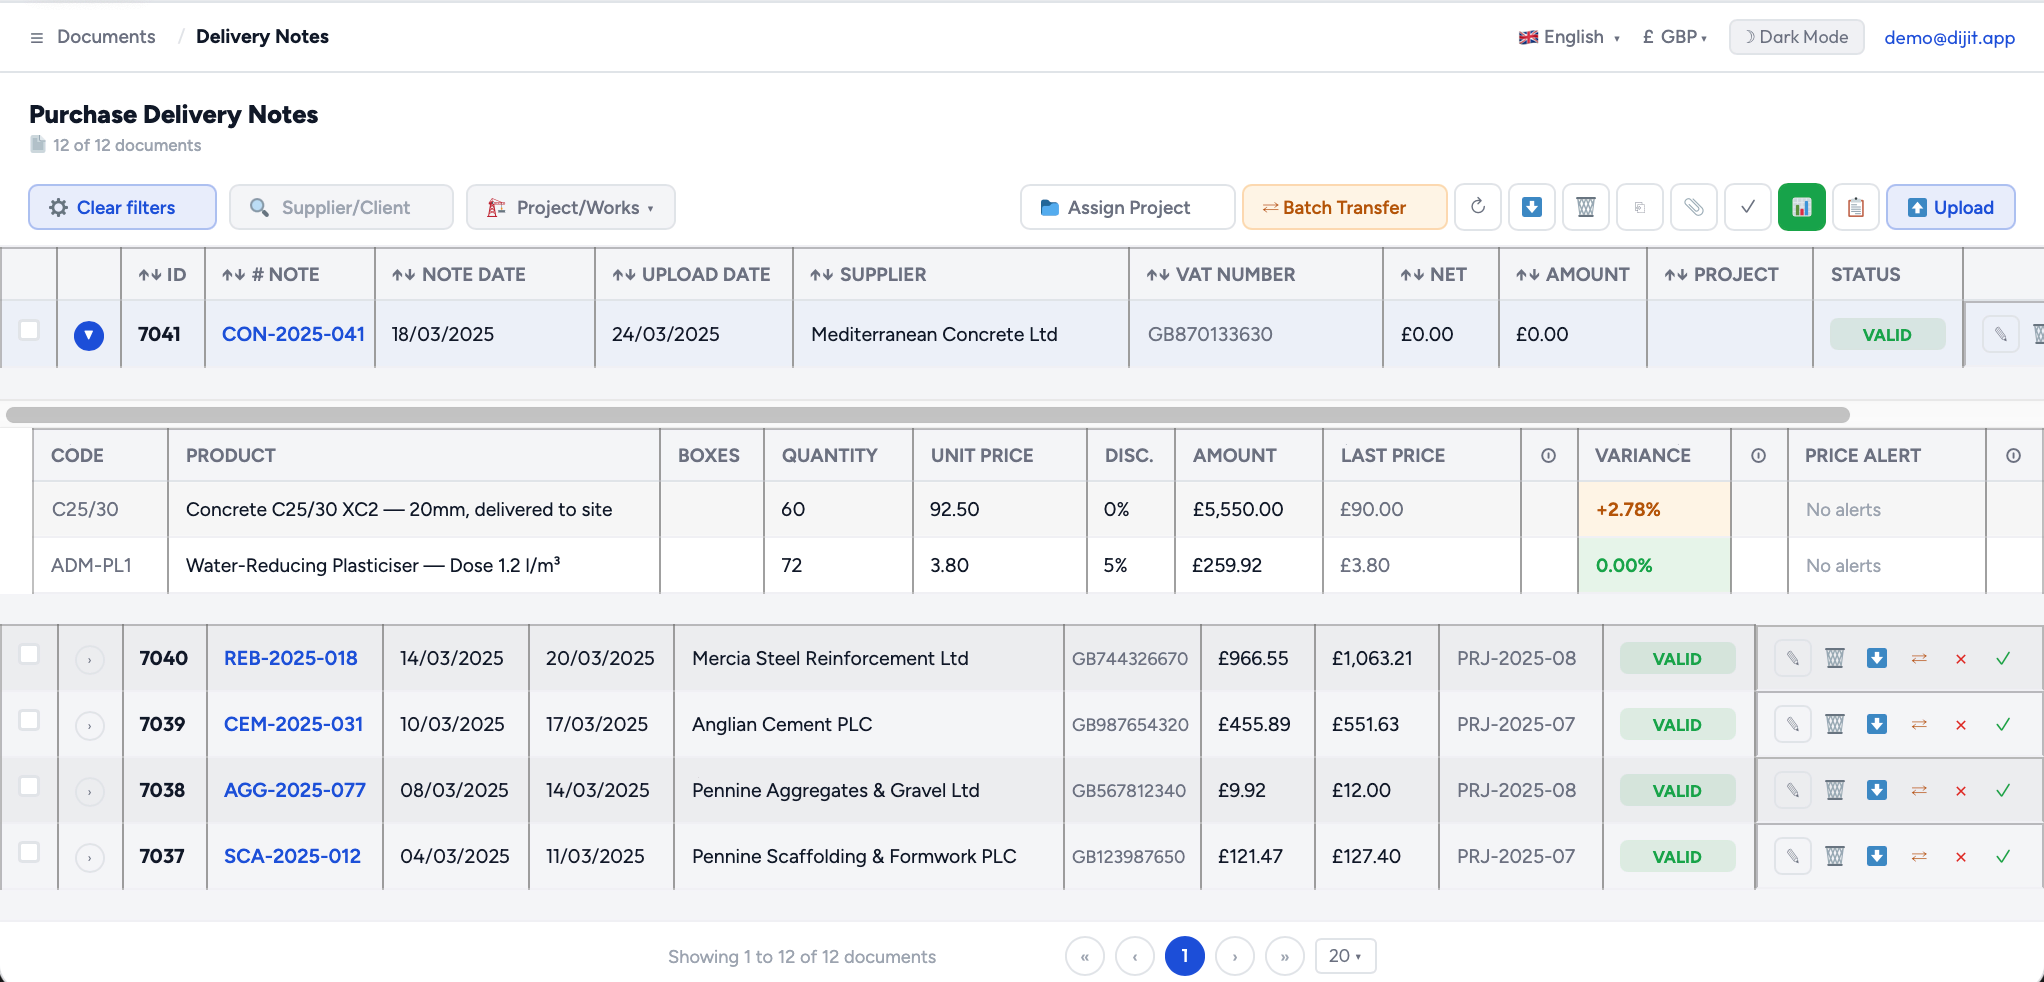Open the hamburger menu icon beside Documents
Screen dimensions: 2044x982
pos(37,37)
